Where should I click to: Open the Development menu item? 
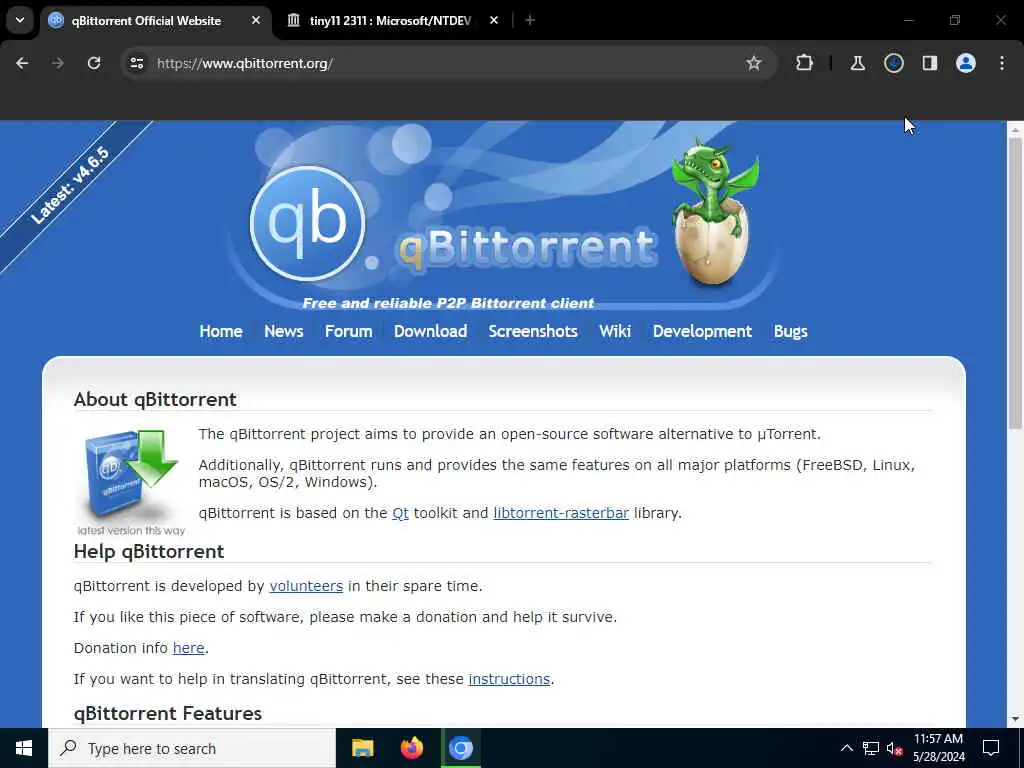(702, 331)
